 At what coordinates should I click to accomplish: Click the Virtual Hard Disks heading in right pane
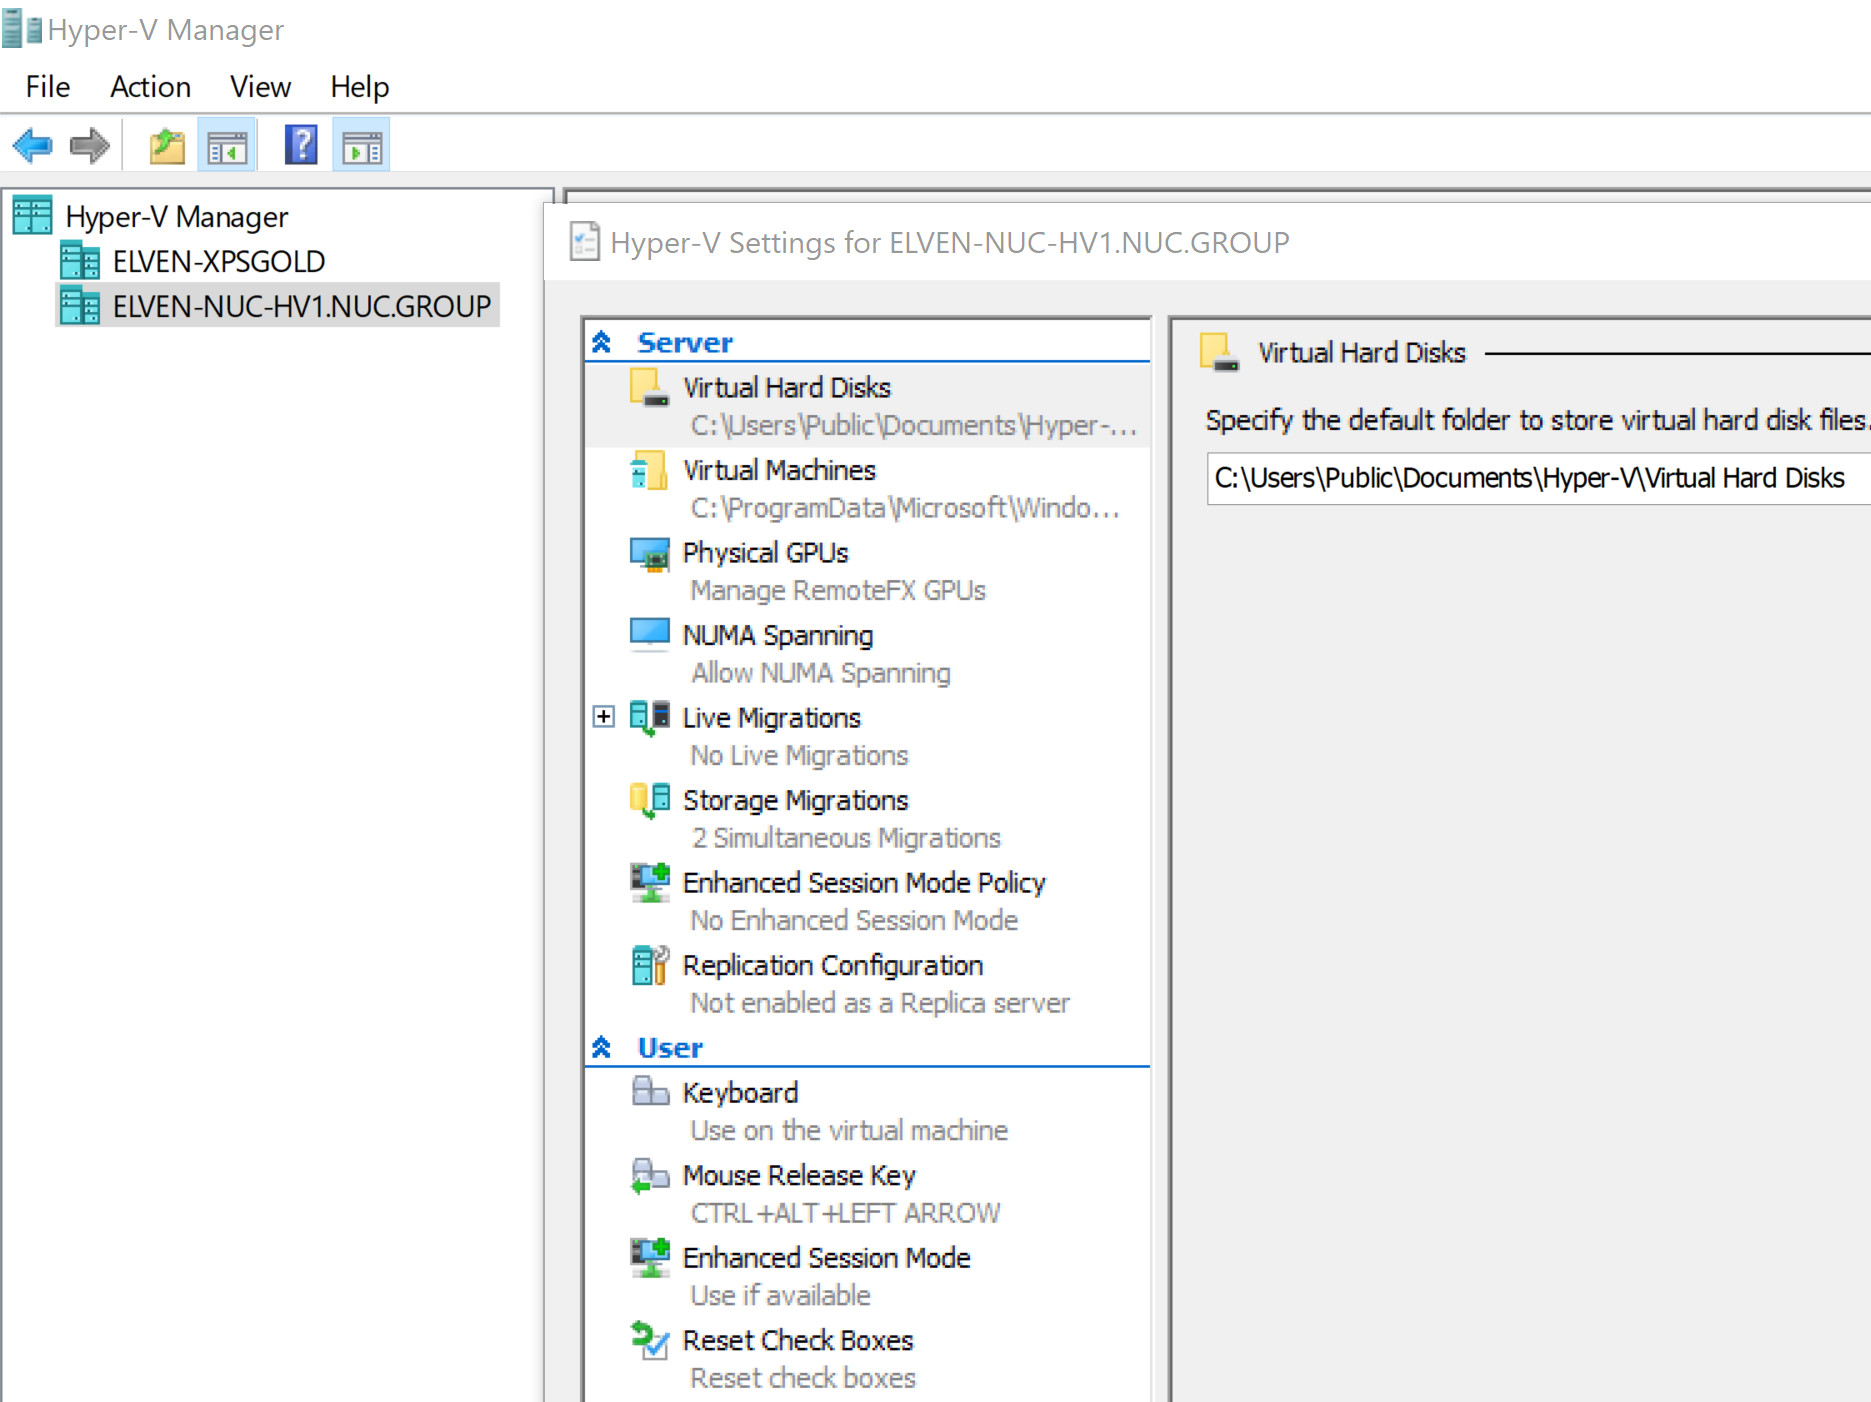[1362, 353]
